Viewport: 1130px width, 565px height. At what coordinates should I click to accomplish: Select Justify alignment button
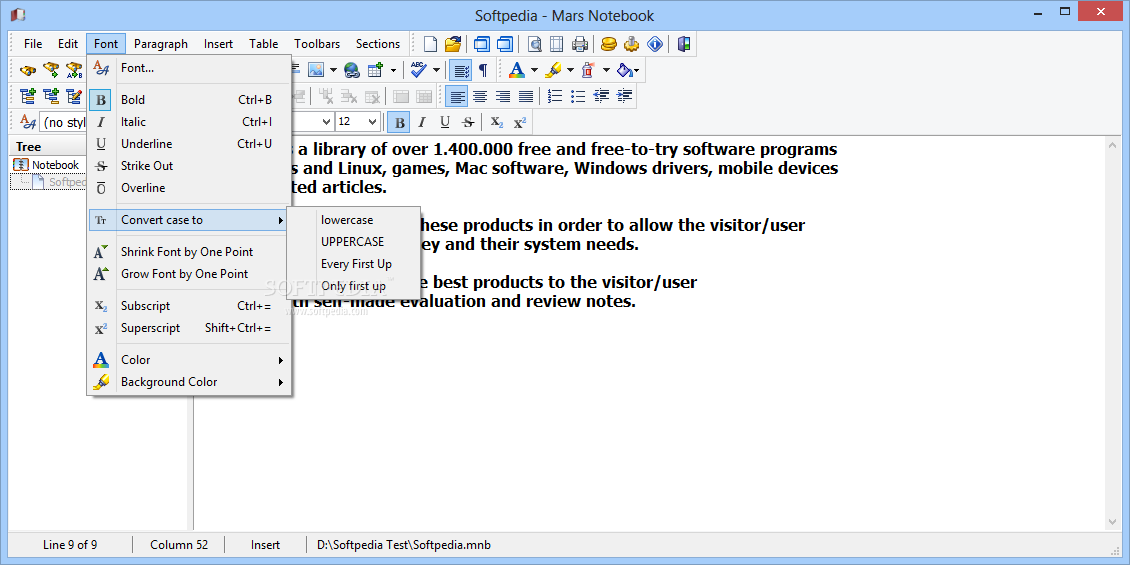point(526,96)
